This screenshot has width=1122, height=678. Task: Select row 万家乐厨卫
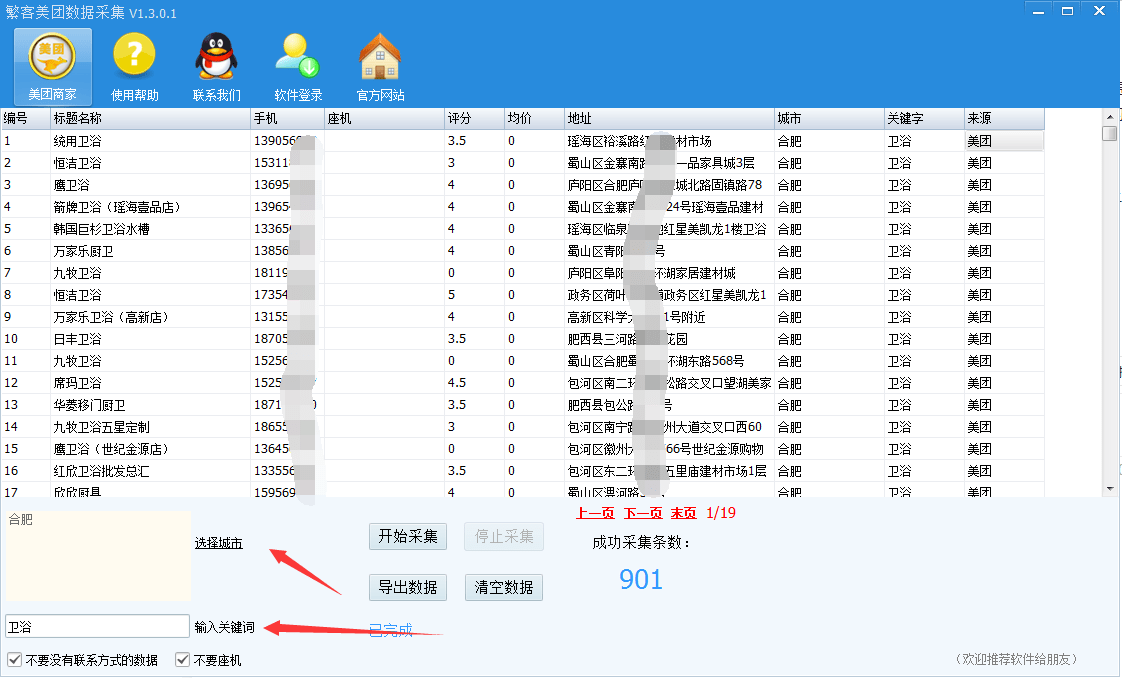[x=522, y=251]
